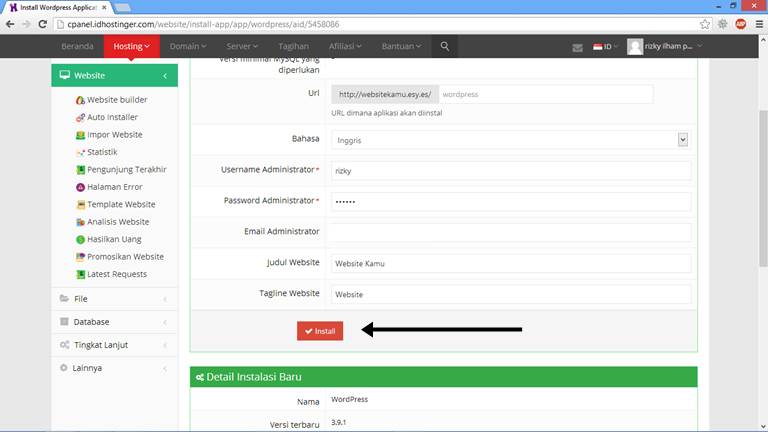Open Auto Installer tool

pyautogui.click(x=107, y=117)
